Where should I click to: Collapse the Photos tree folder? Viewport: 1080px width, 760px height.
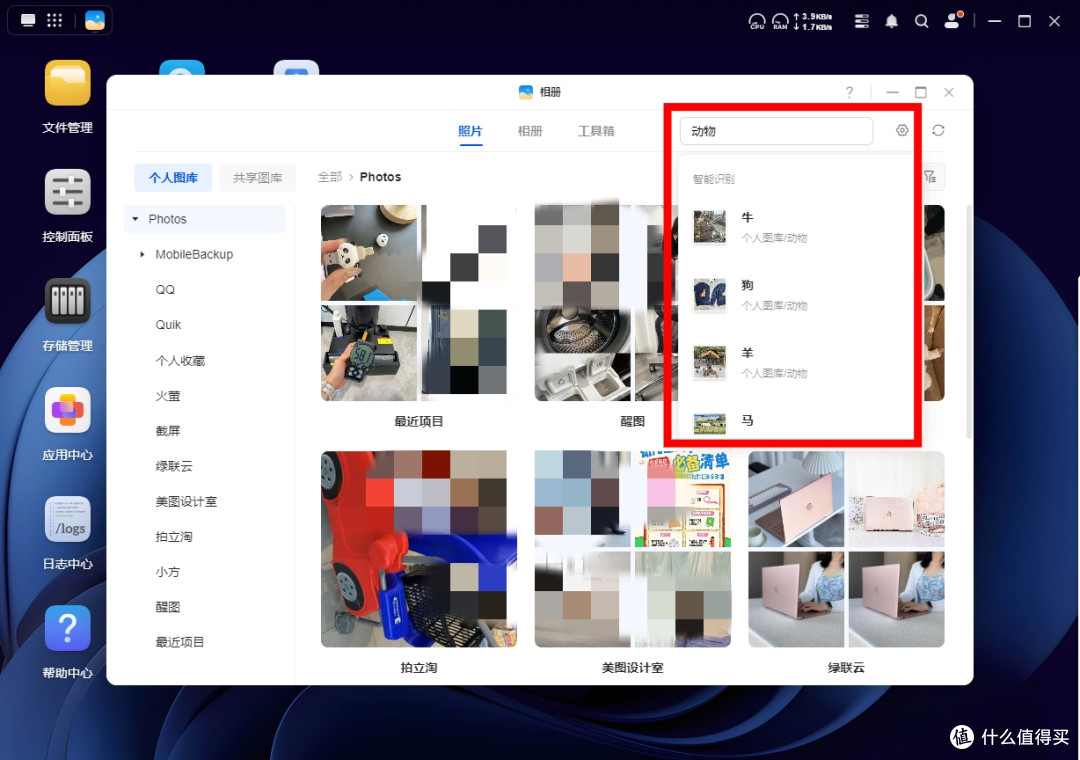[135, 219]
